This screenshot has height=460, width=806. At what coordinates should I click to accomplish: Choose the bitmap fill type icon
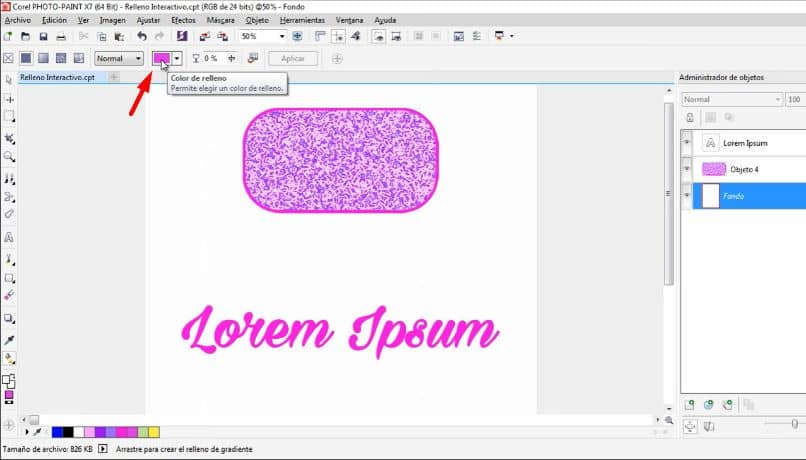[x=61, y=58]
